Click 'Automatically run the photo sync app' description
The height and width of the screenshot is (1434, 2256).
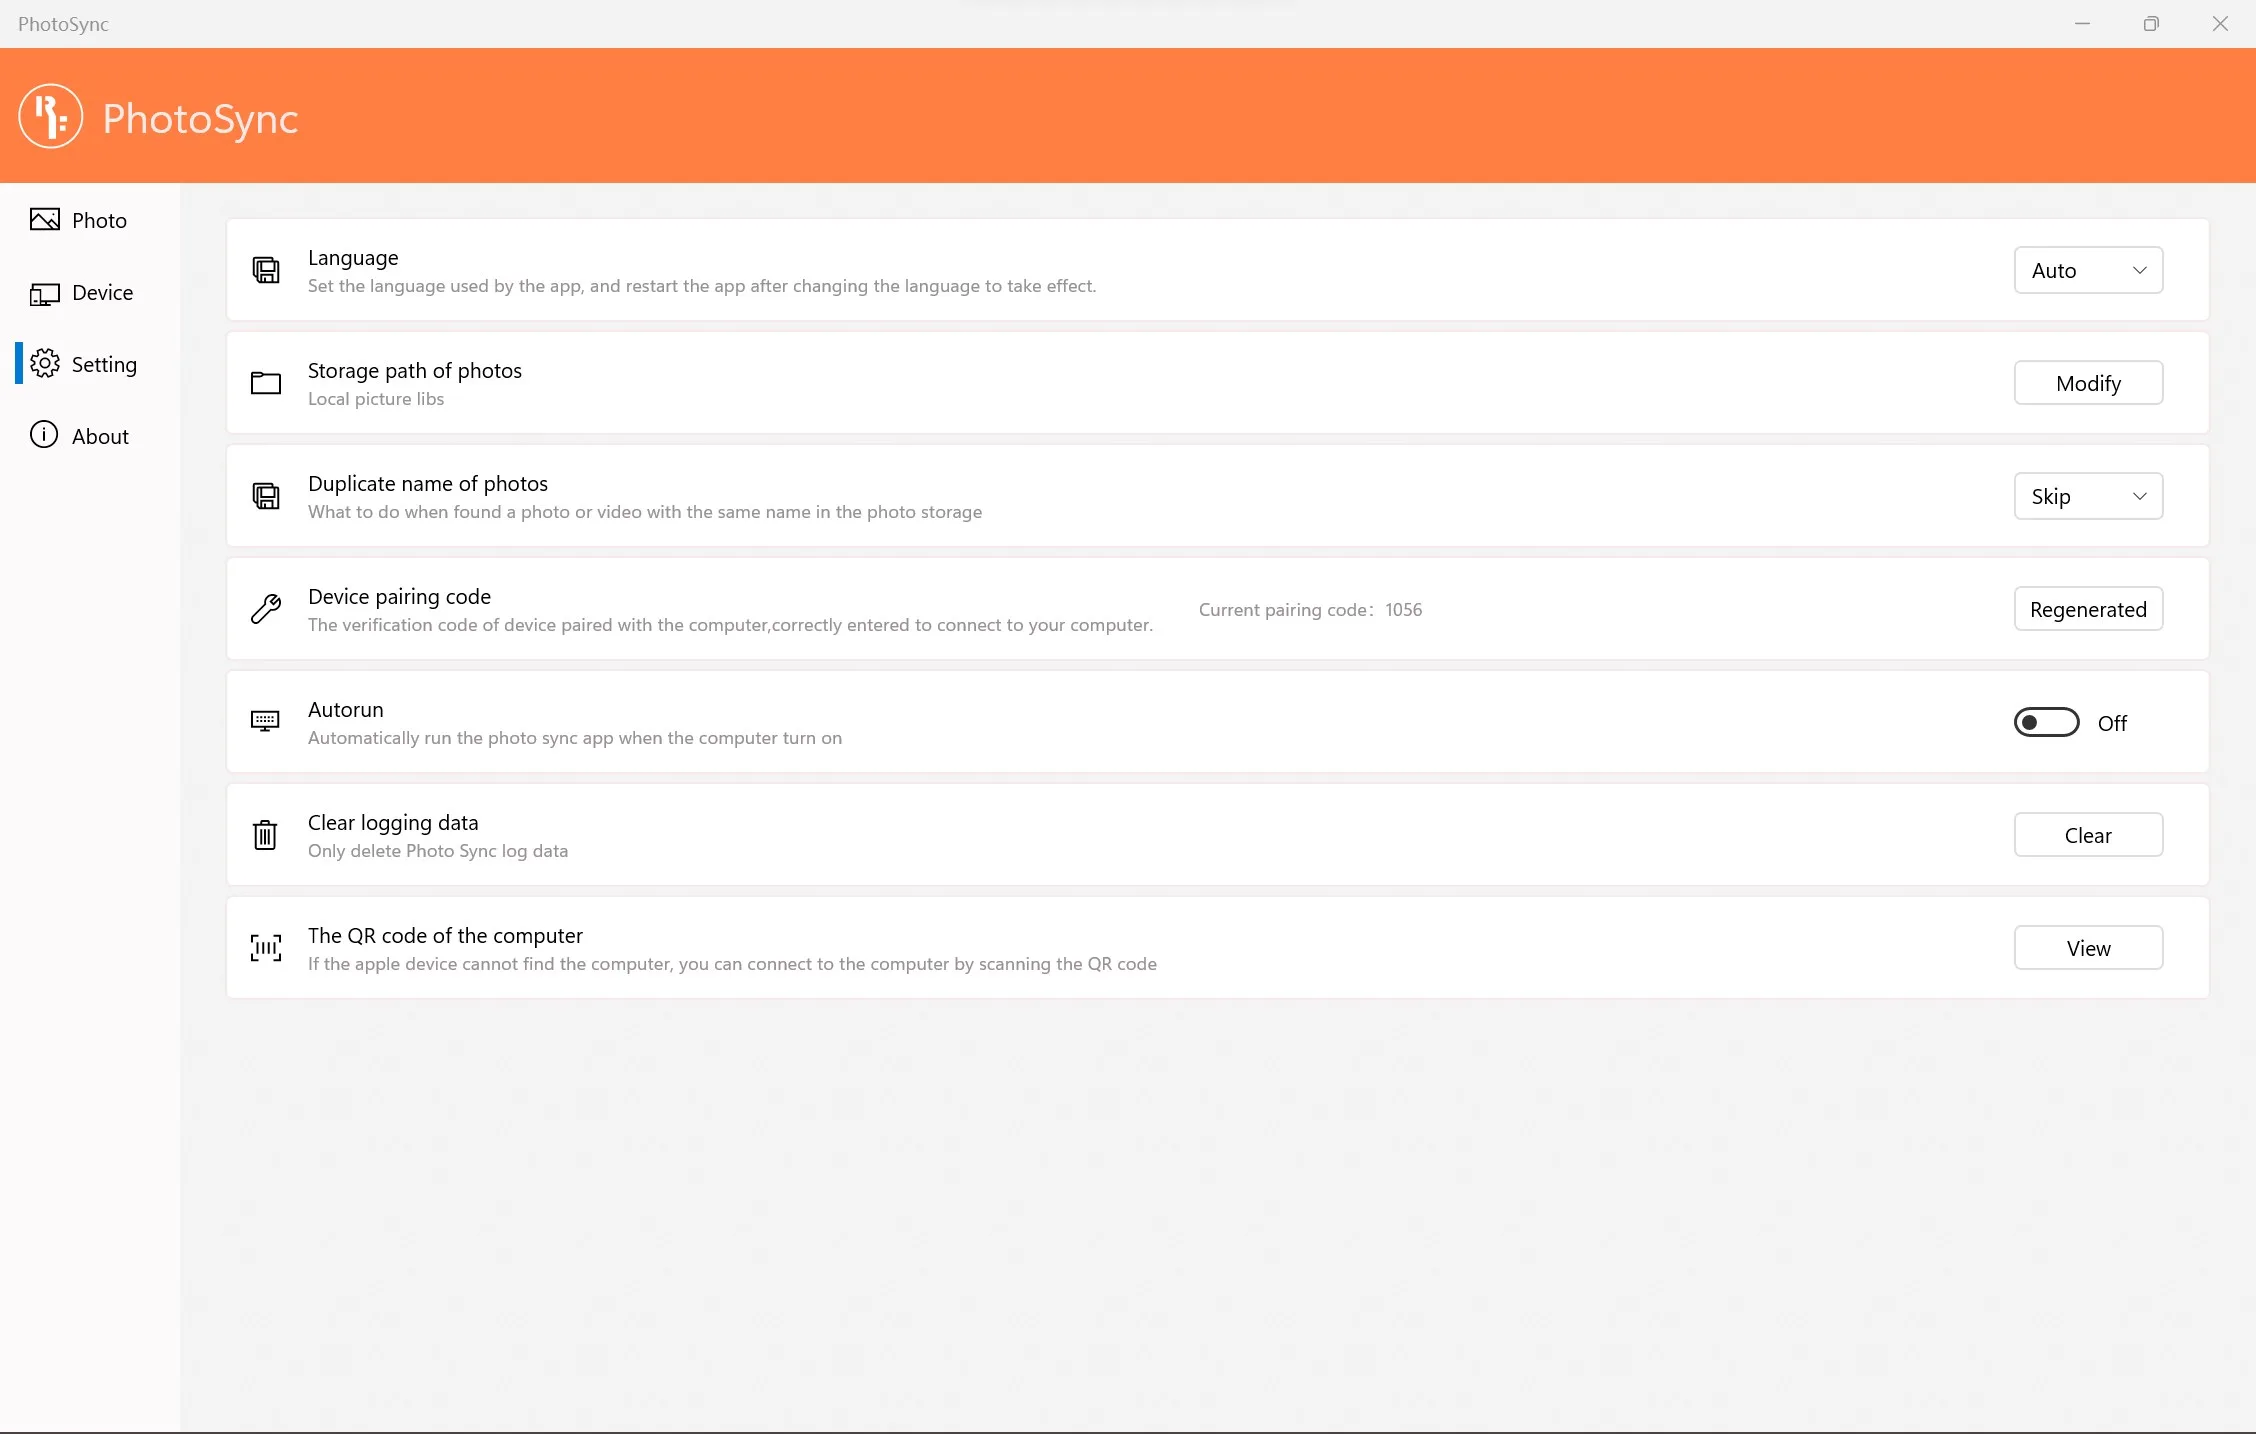point(575,738)
